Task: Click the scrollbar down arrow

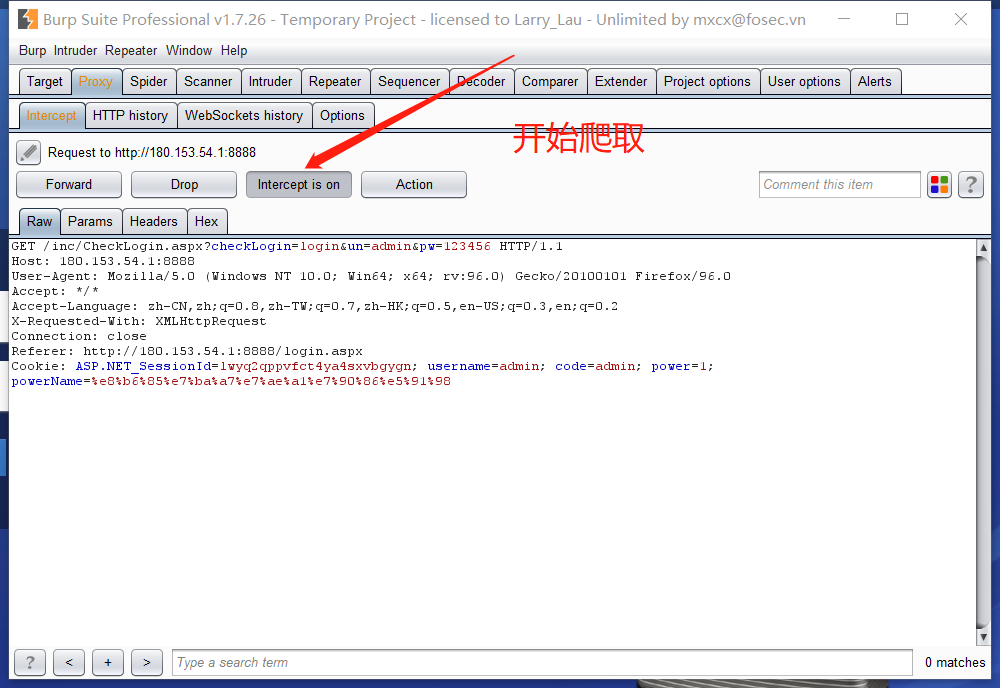Action: tap(983, 636)
